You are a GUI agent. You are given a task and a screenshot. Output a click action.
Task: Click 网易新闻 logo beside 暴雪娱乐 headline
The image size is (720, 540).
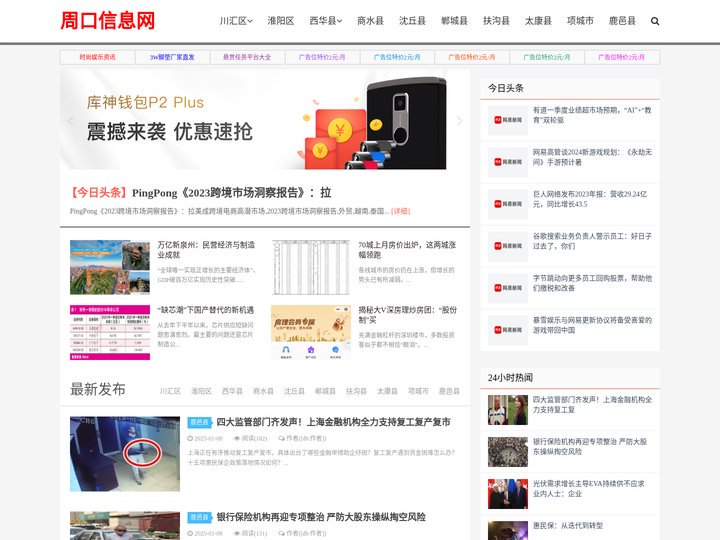(508, 330)
